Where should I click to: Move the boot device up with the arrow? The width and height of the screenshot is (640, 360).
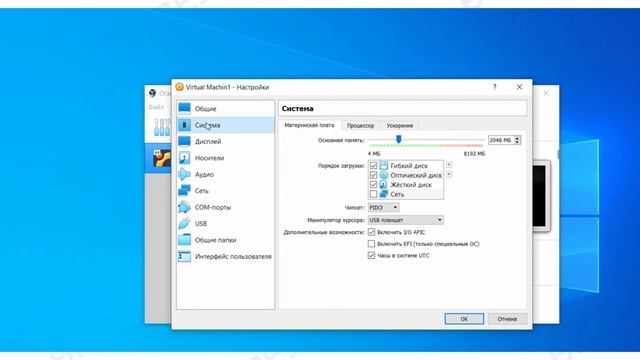(x=449, y=164)
